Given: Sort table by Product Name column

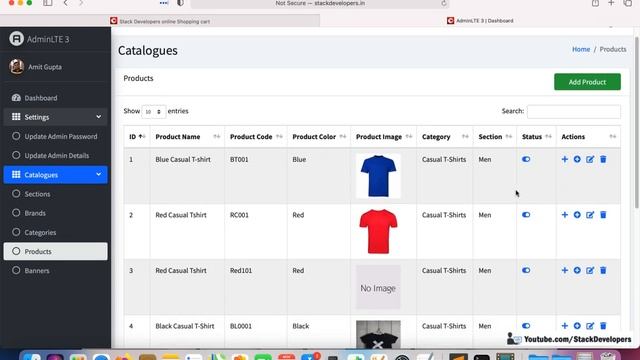Looking at the screenshot, I should click(x=187, y=137).
